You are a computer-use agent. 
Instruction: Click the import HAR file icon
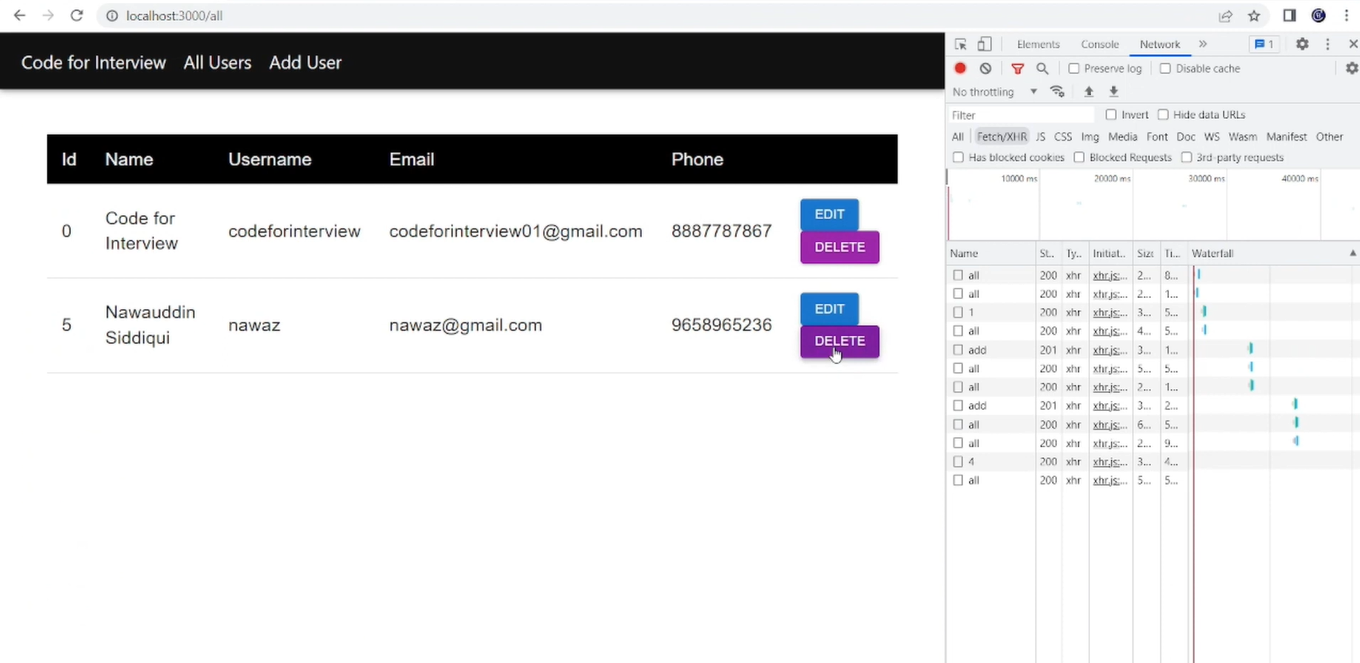pyautogui.click(x=1089, y=91)
